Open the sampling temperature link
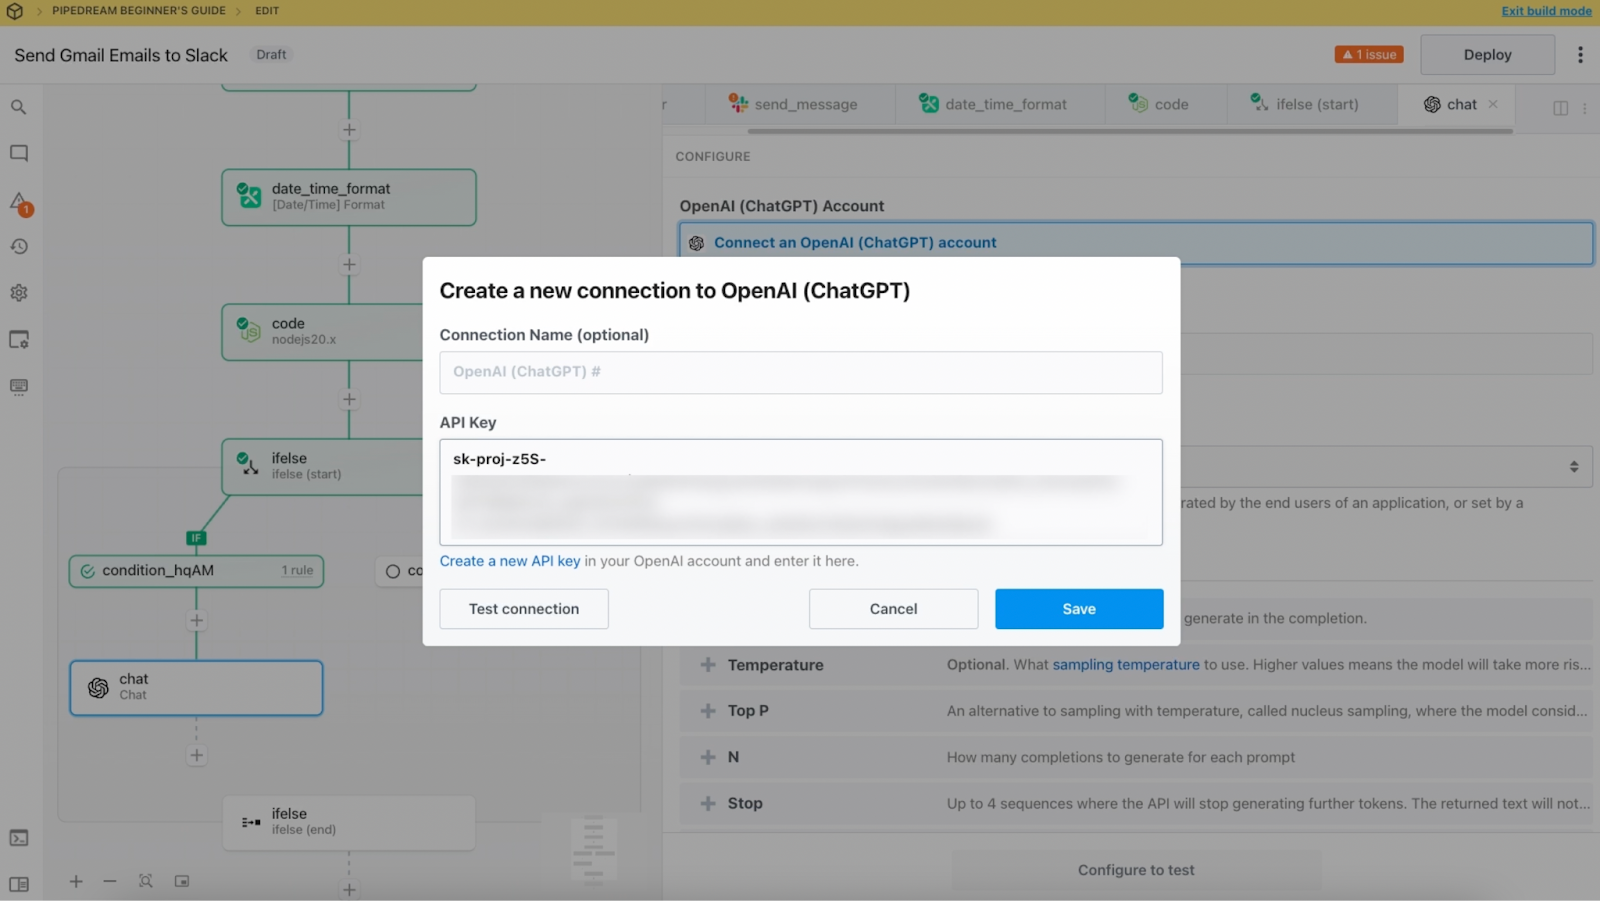The image size is (1600, 901). pyautogui.click(x=1125, y=665)
